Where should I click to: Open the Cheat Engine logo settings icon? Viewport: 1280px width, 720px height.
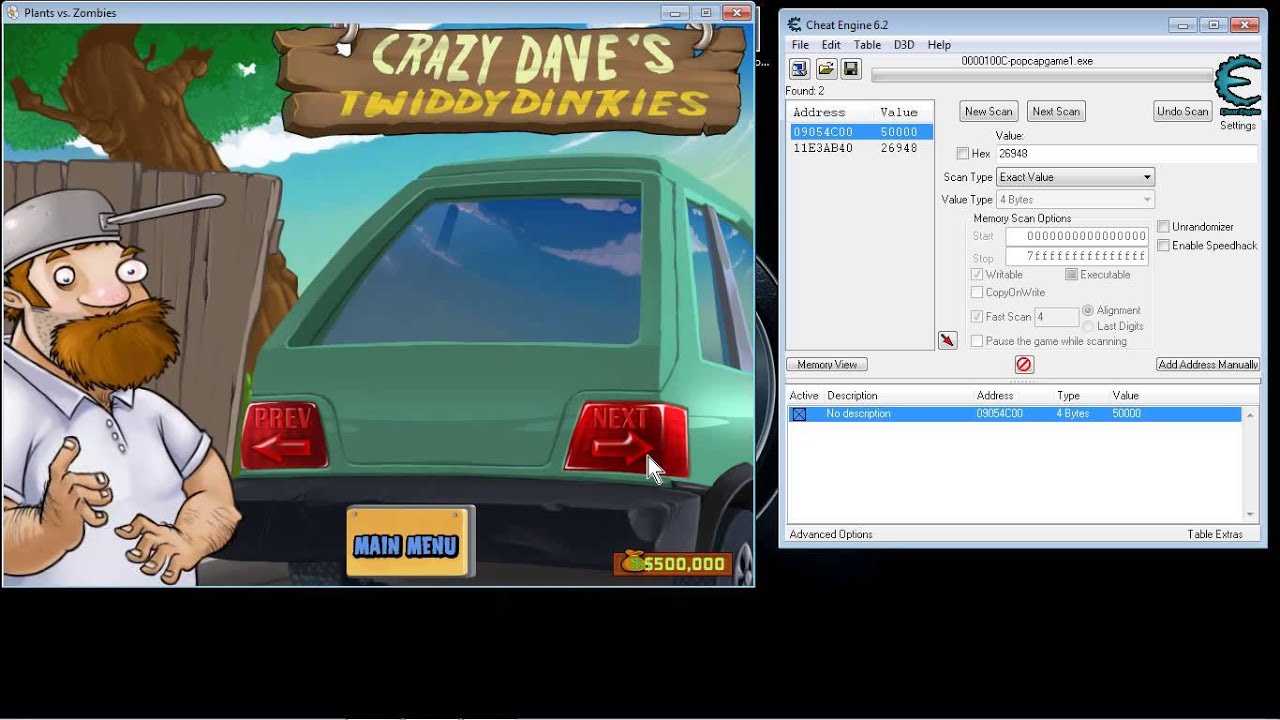click(1237, 87)
